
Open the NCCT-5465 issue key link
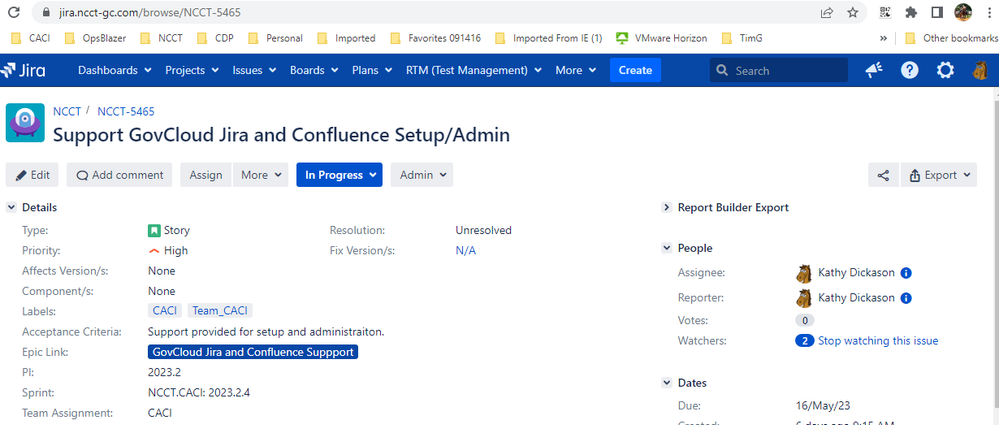126,112
